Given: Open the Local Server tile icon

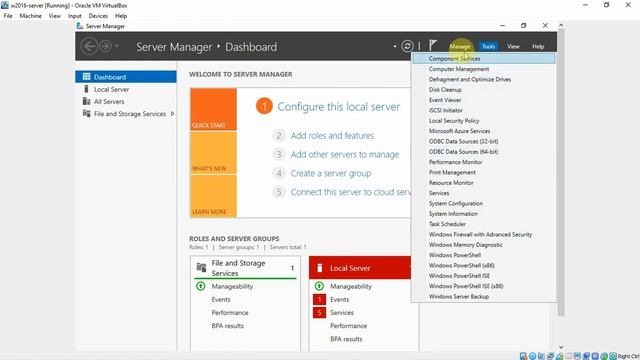Looking at the screenshot, I should click(320, 268).
